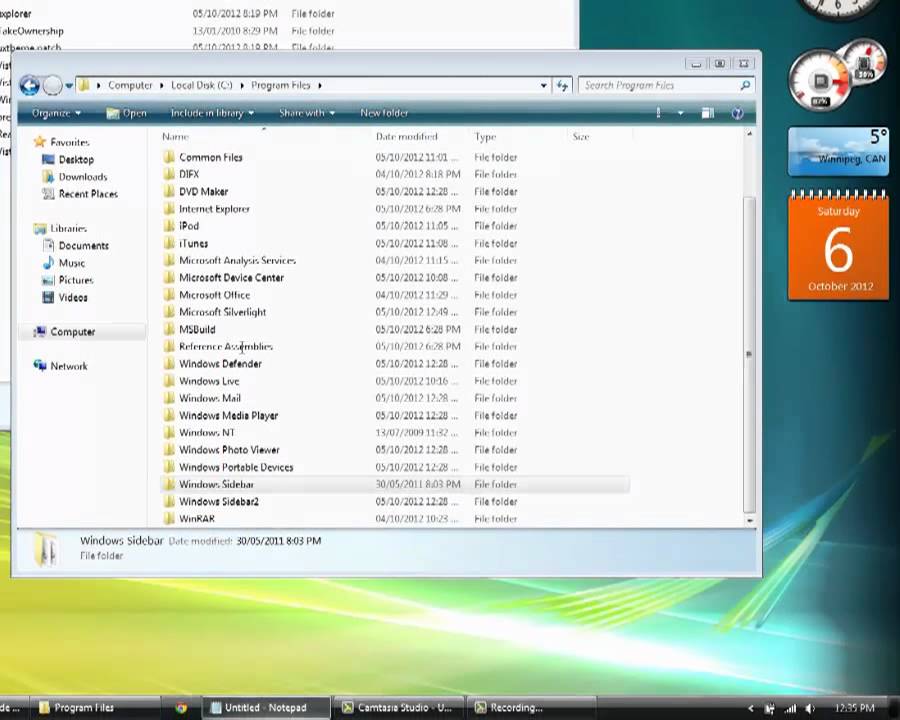Click the refresh arrow in the address bar

click(561, 86)
